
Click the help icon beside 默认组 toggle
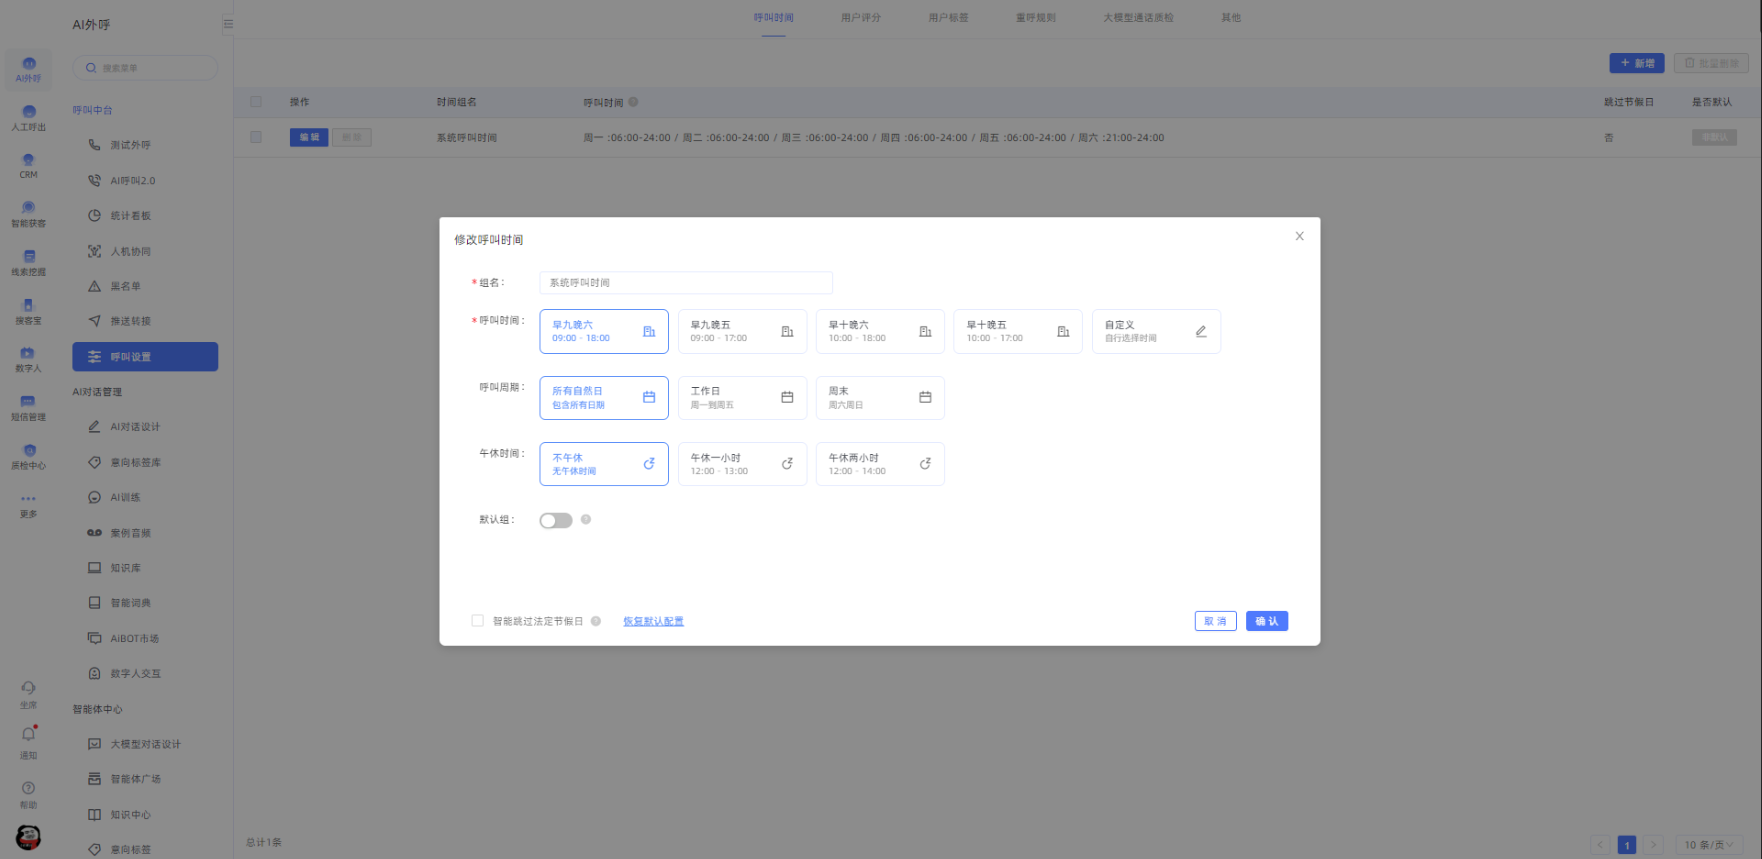586,520
